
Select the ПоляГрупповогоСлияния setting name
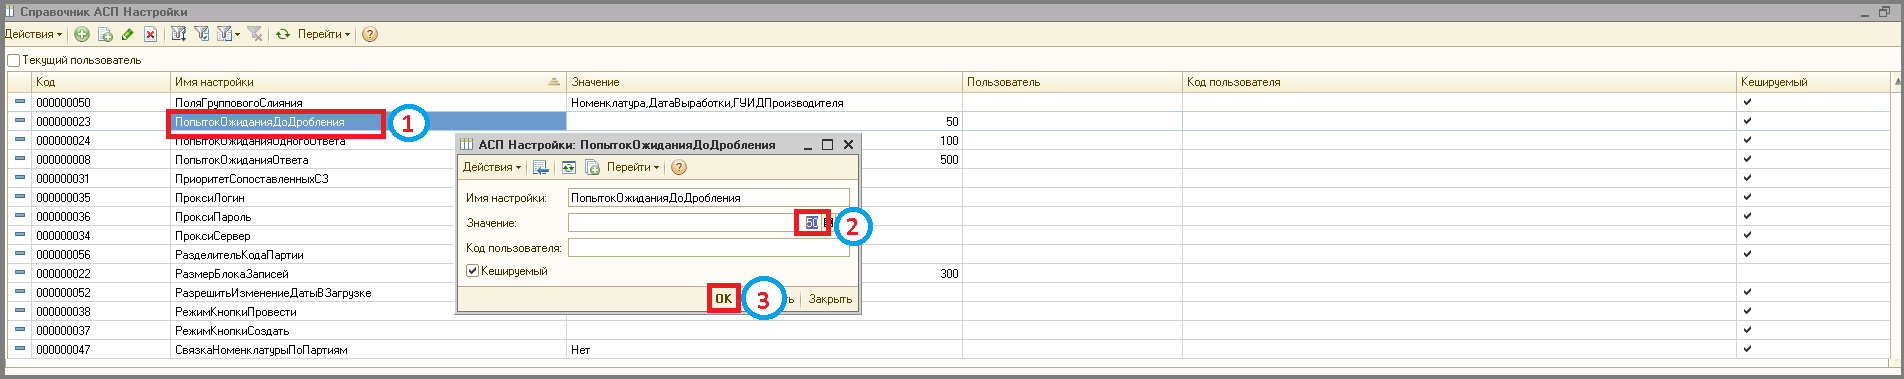coord(238,103)
